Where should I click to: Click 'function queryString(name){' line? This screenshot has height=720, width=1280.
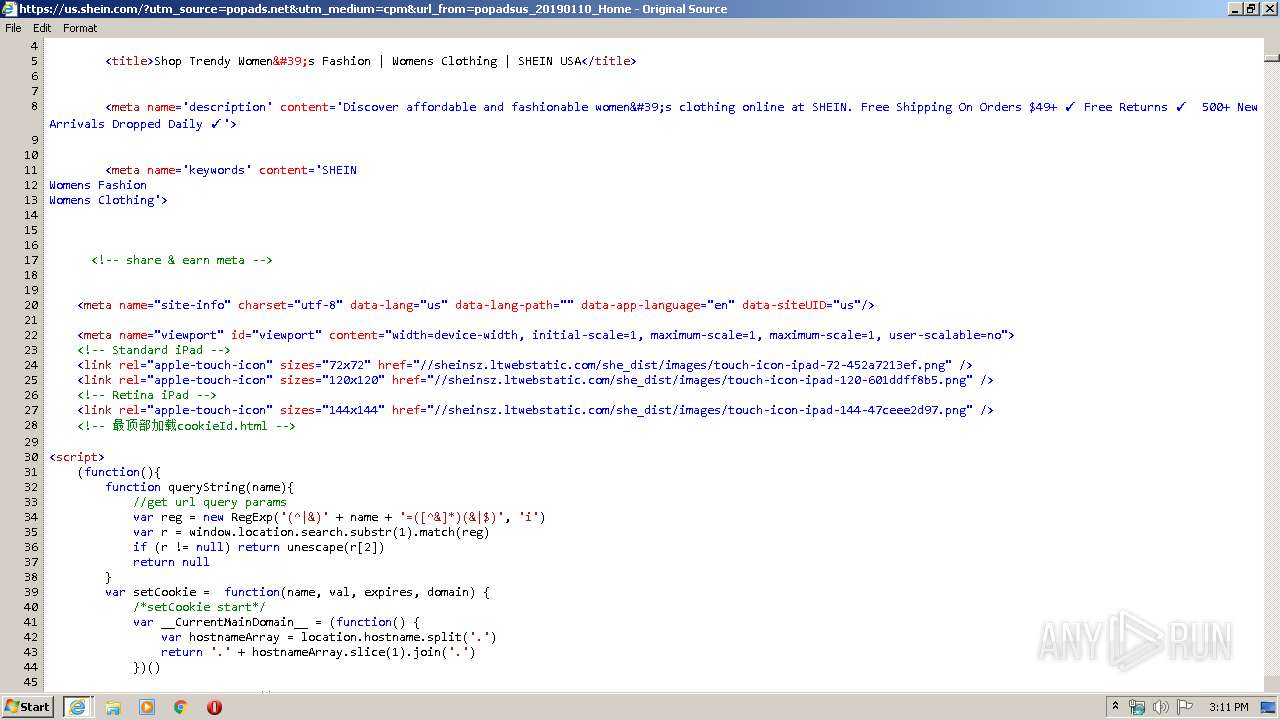[x=200, y=487]
